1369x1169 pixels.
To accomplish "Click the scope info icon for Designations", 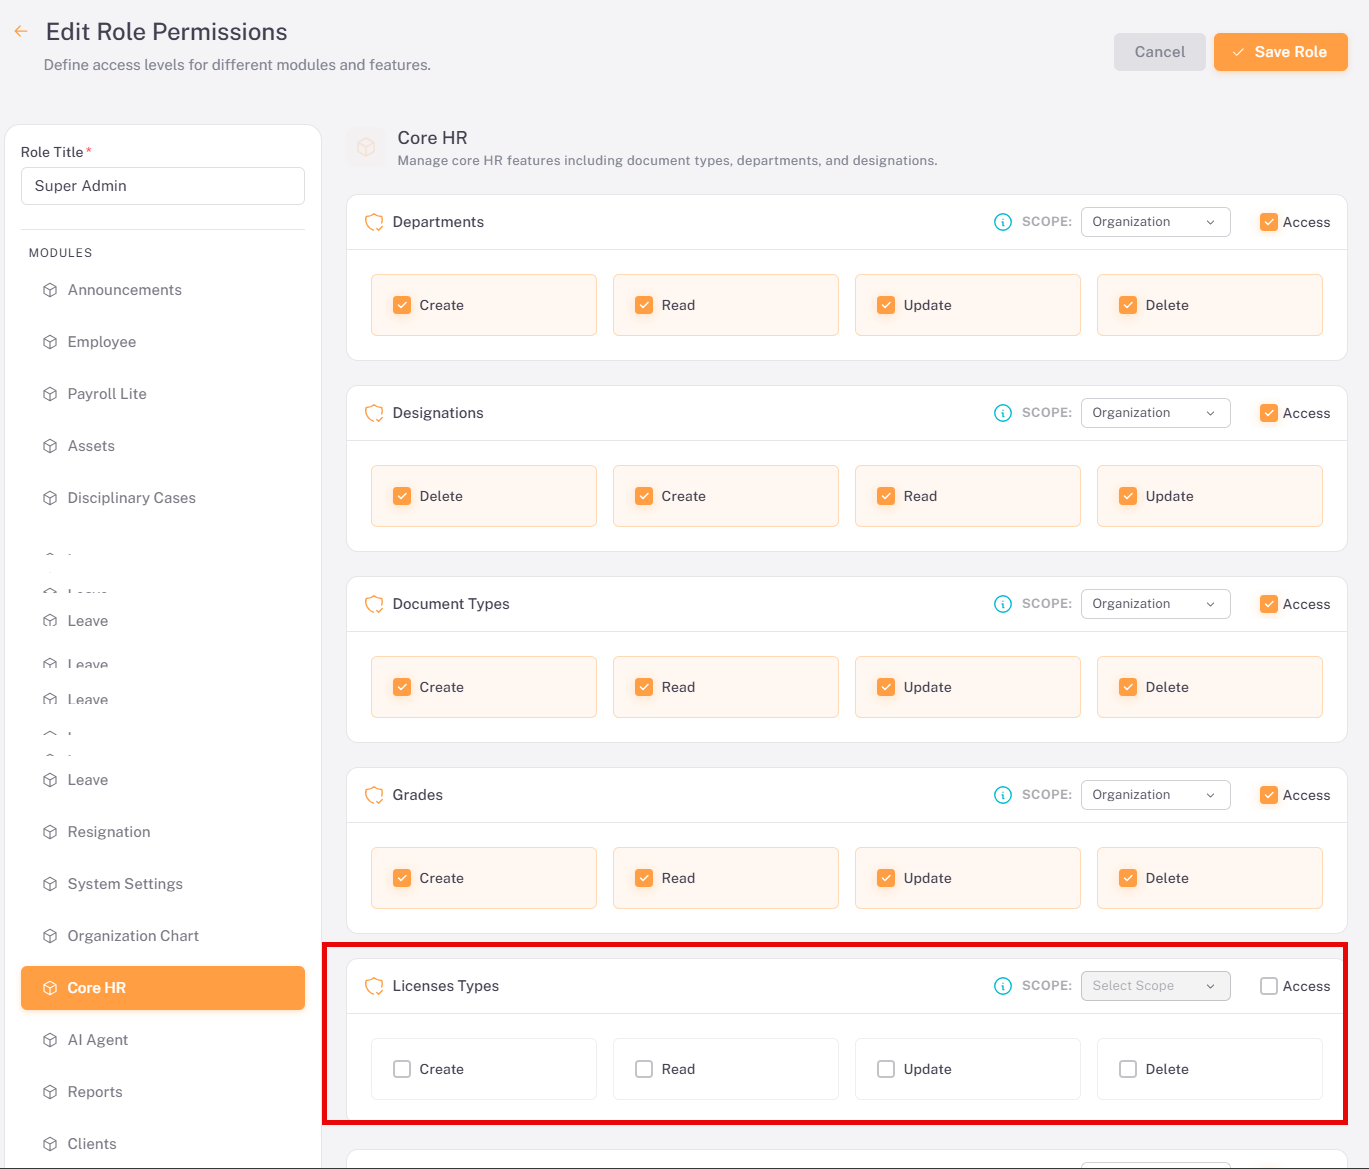I will (1003, 413).
